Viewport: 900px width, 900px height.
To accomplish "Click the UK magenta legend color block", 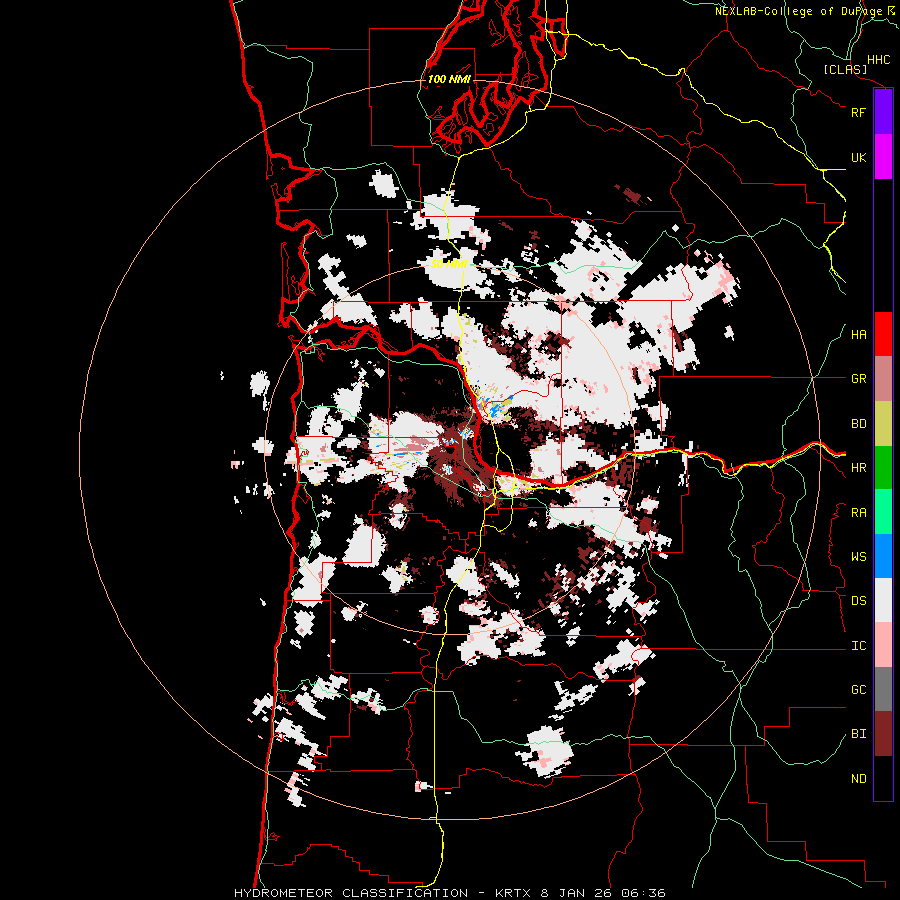I will click(x=883, y=157).
